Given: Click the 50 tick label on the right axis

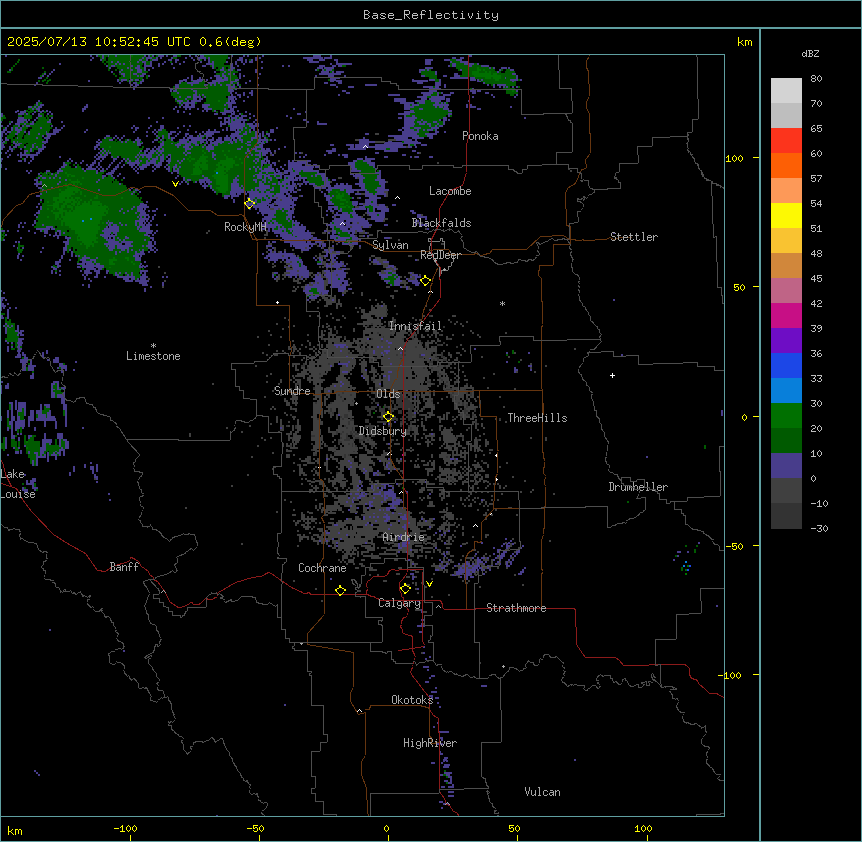Looking at the screenshot, I should click(739, 287).
